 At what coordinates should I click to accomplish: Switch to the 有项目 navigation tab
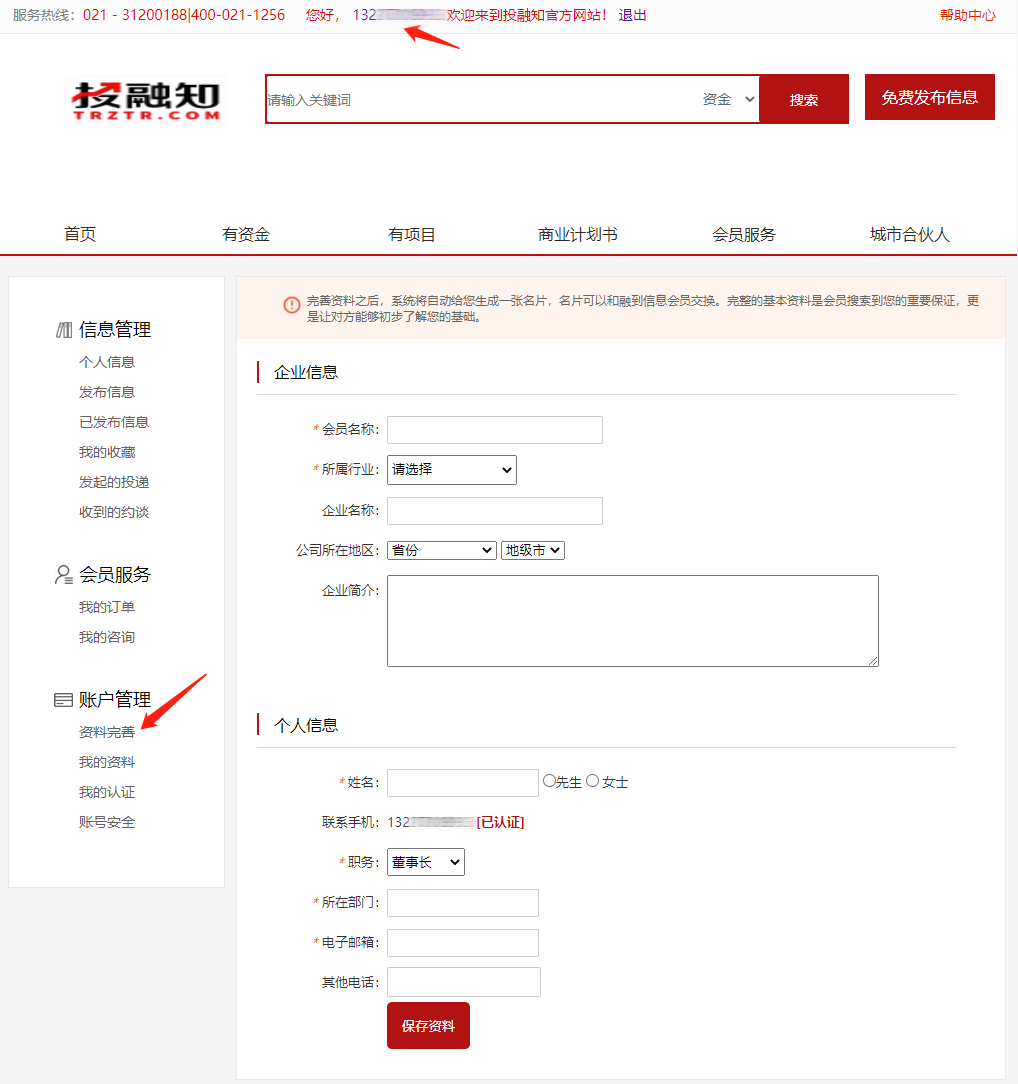[x=412, y=234]
